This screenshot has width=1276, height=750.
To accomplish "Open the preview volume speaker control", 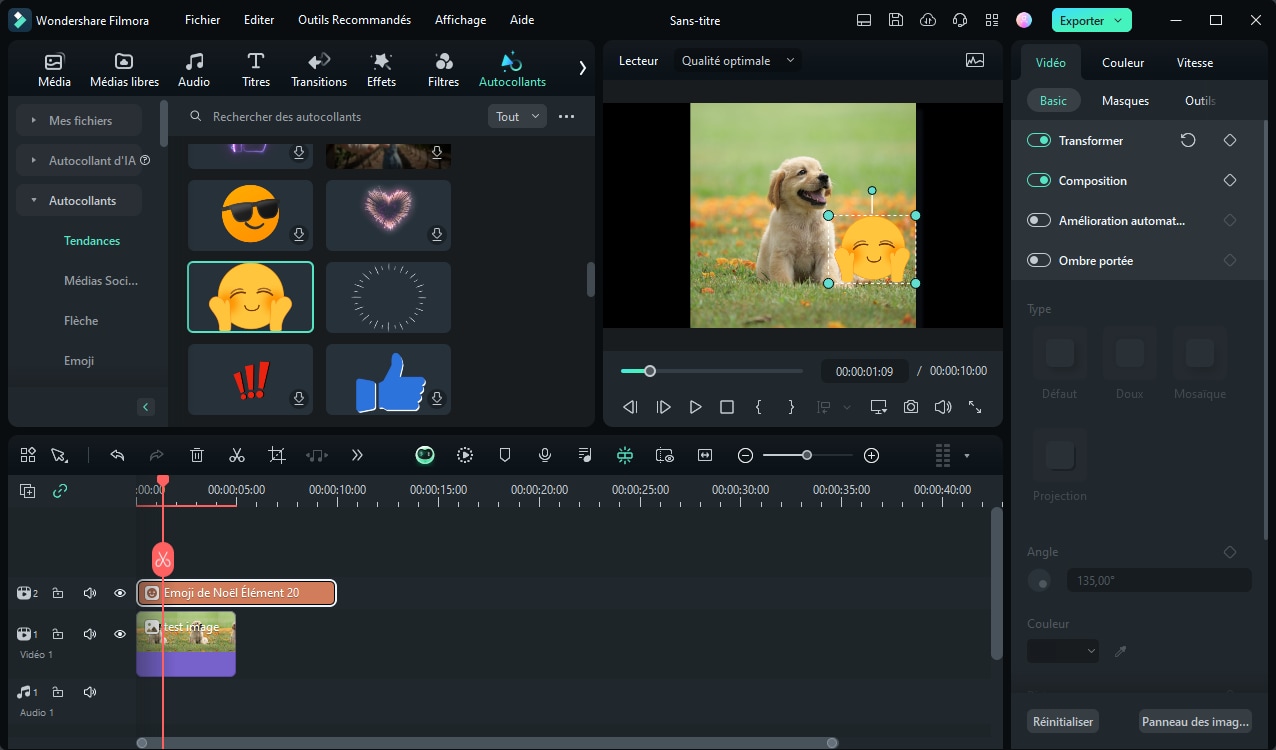I will tap(943, 407).
